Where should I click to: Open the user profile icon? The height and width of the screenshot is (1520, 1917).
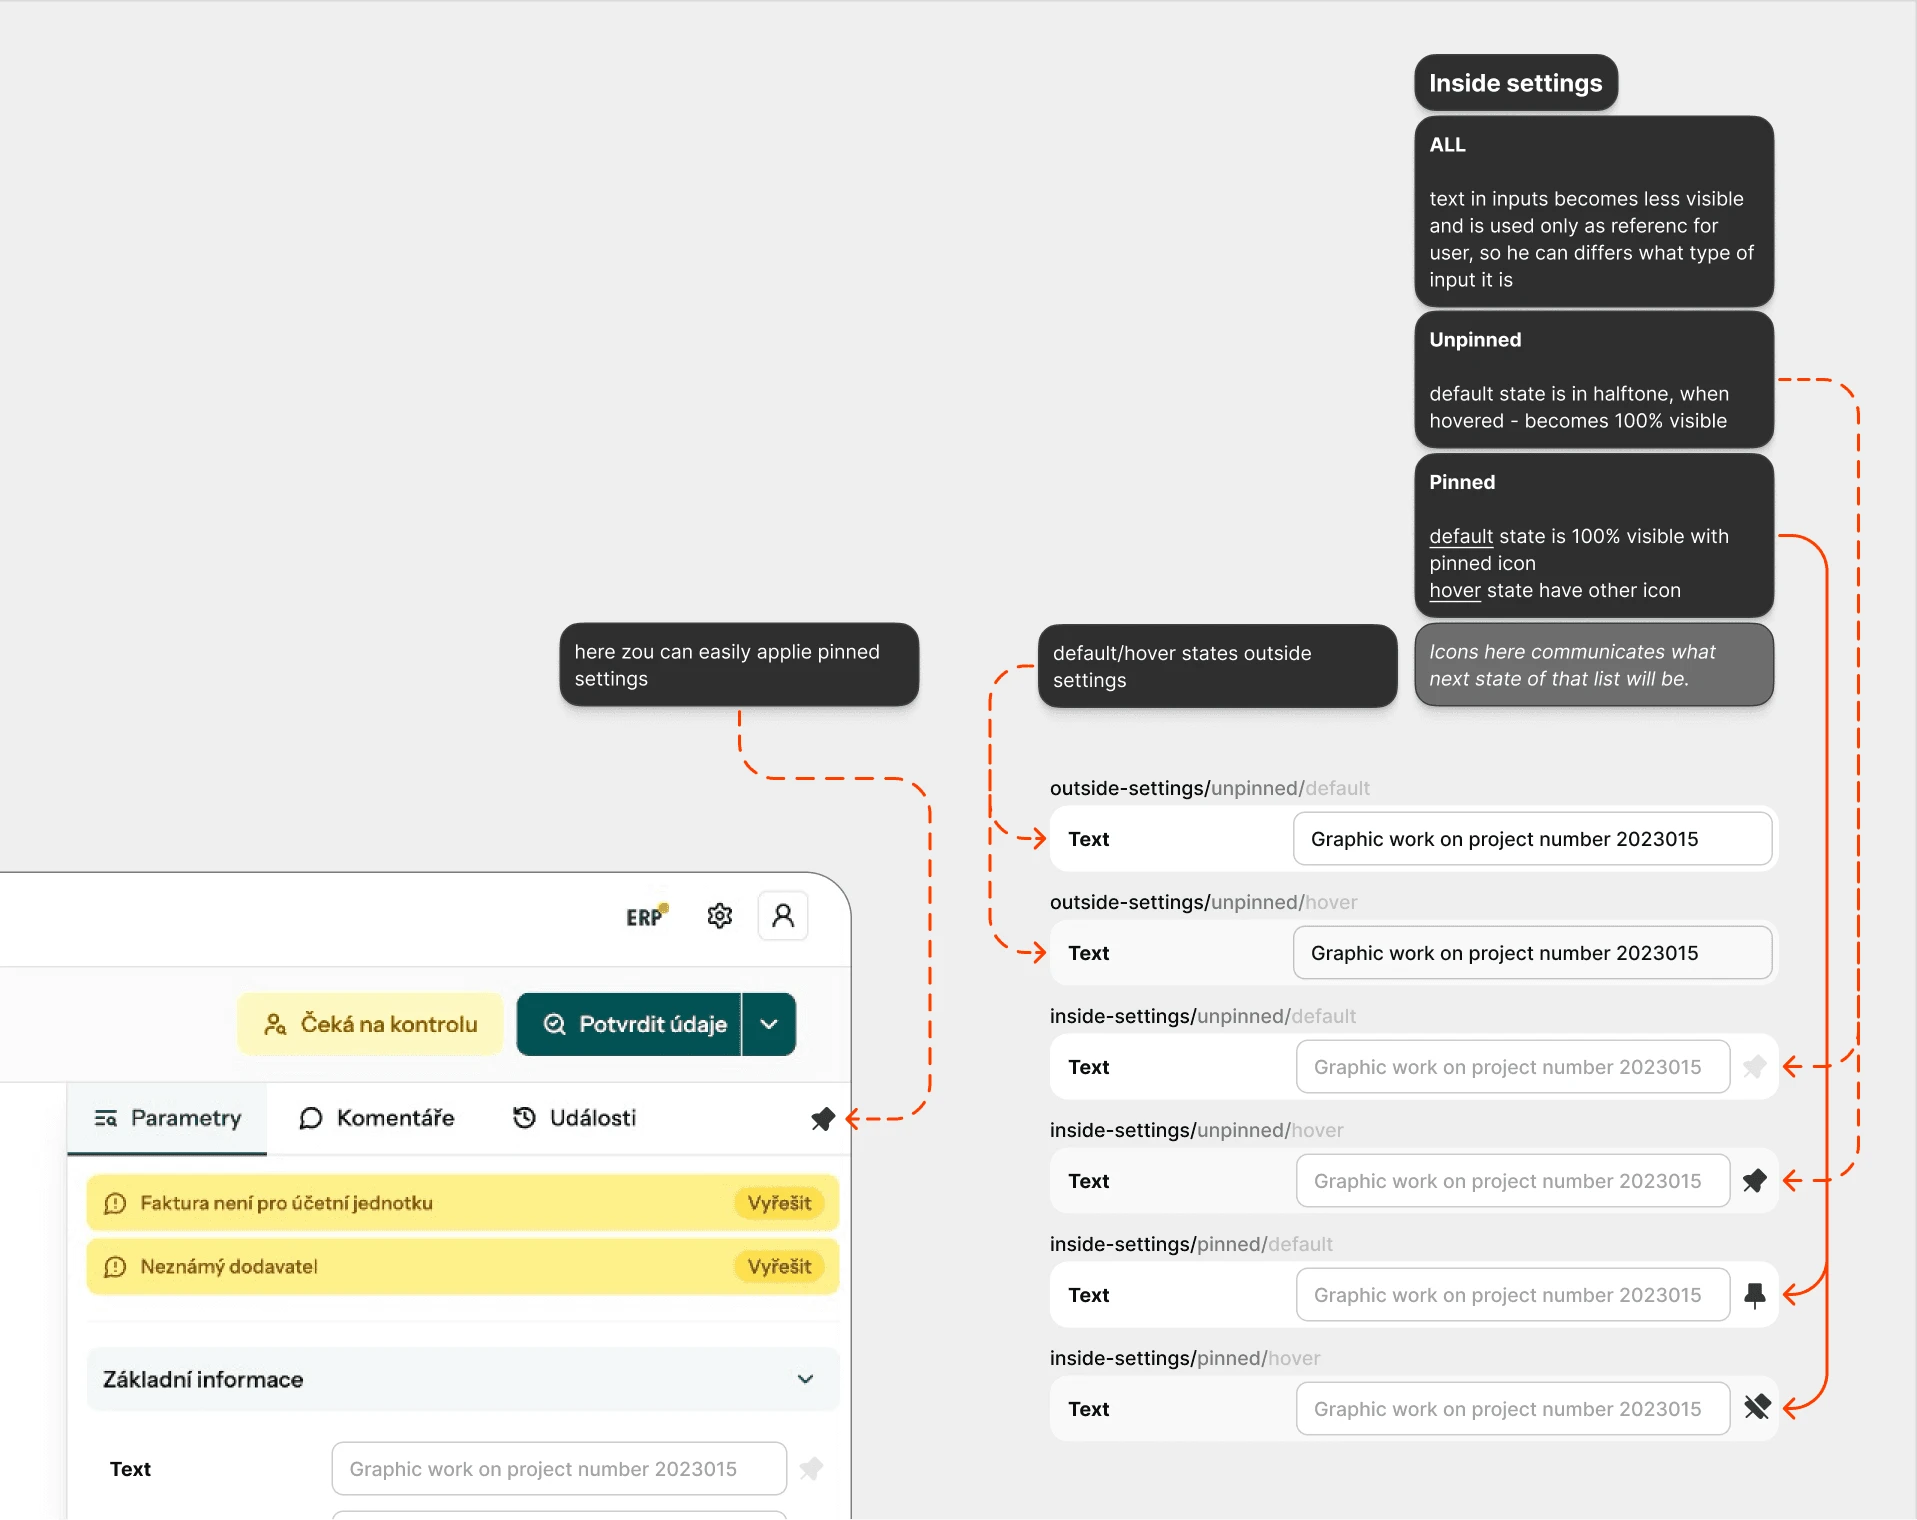pos(783,916)
